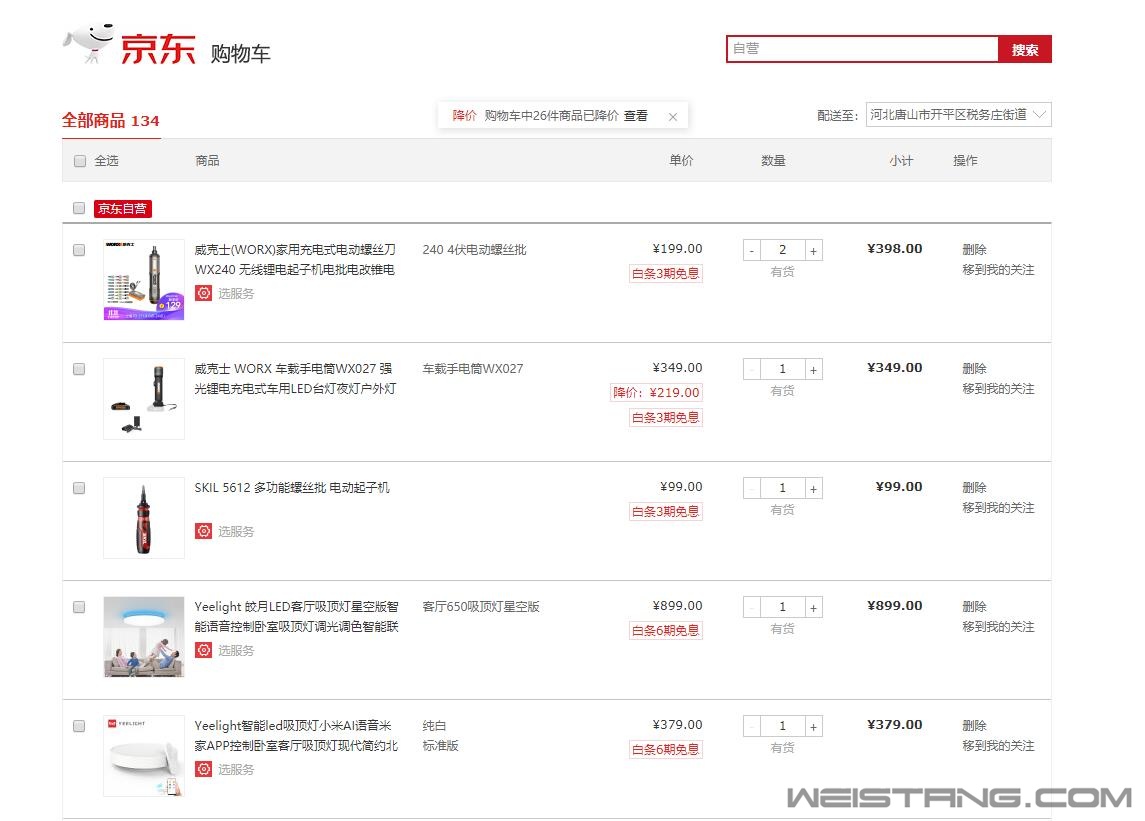Delete the WORX WX027 flashlight from cart
Viewport: 1145px width, 821px height.
click(974, 369)
